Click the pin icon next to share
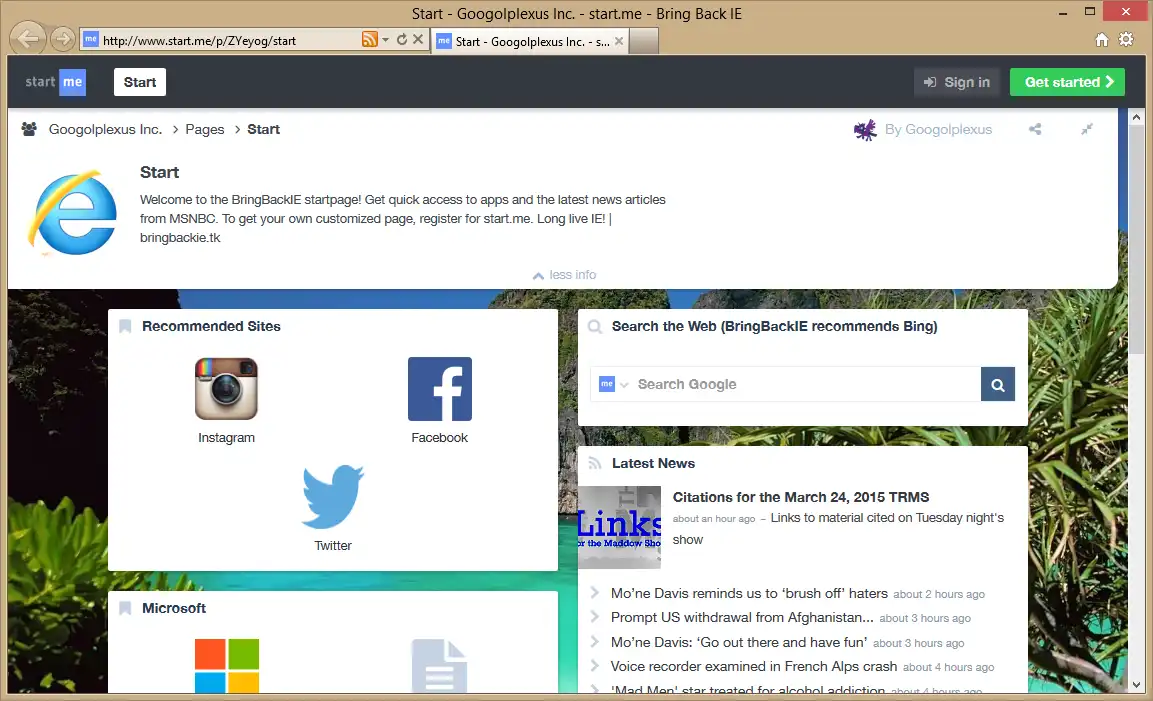This screenshot has height=701, width=1153. click(1087, 129)
